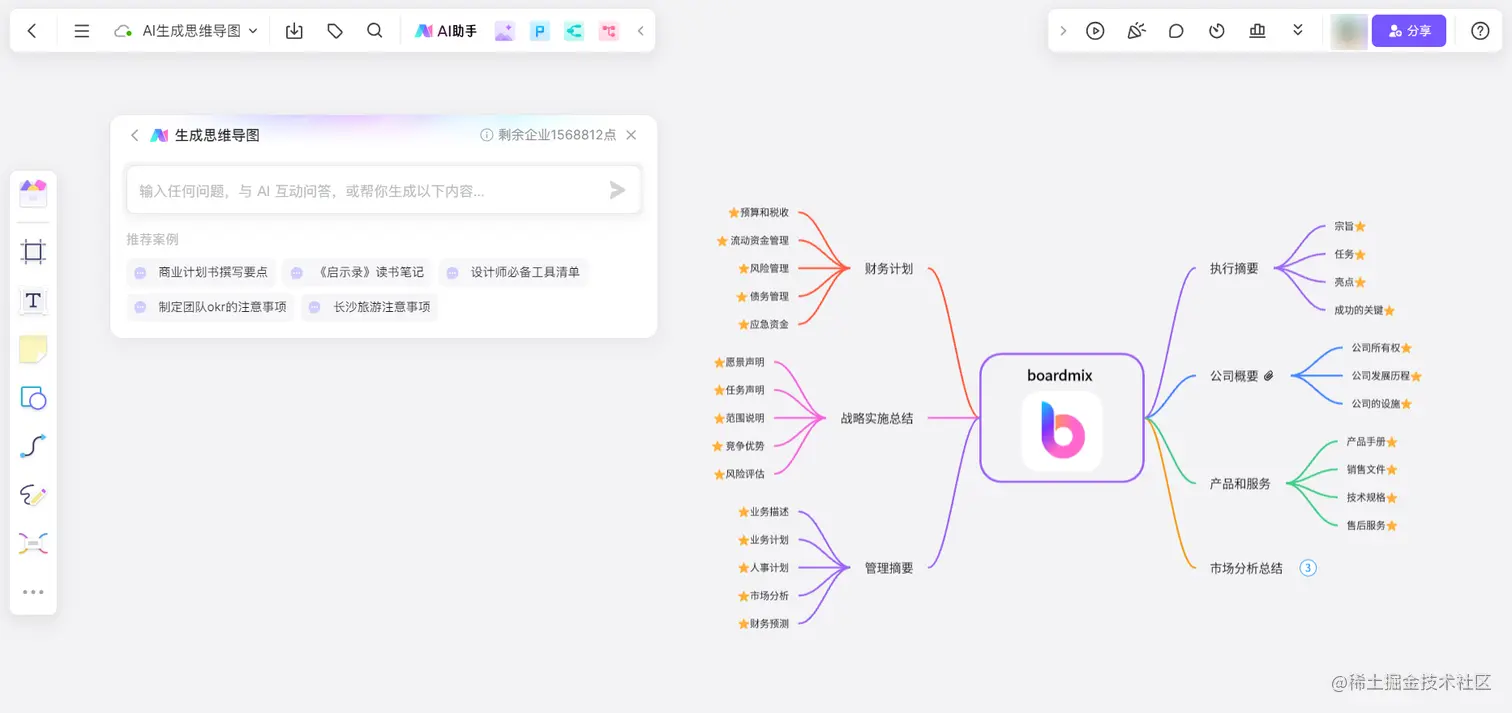The height and width of the screenshot is (713, 1512).
Task: Select the Shapes tool
Action: click(33, 398)
